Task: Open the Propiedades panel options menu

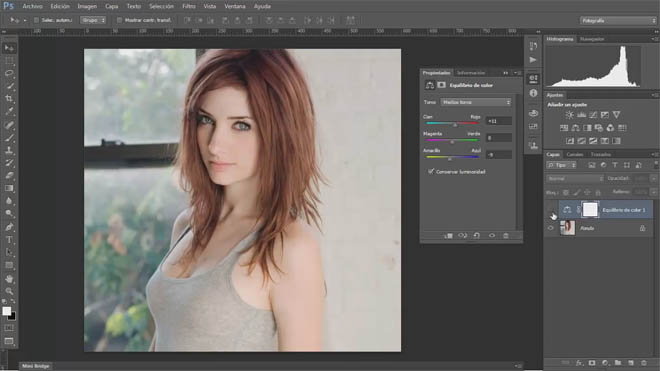Action: pos(517,73)
